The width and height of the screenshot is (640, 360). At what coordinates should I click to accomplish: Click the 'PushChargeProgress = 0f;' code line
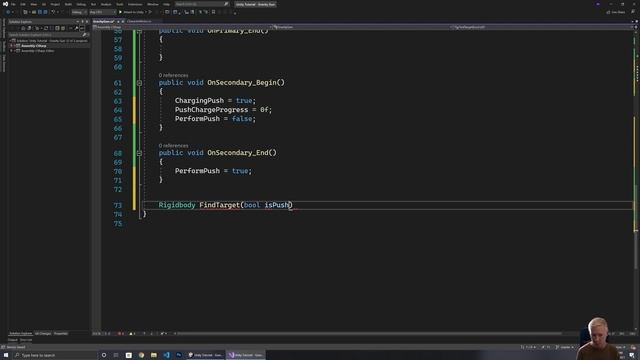[x=223, y=110]
